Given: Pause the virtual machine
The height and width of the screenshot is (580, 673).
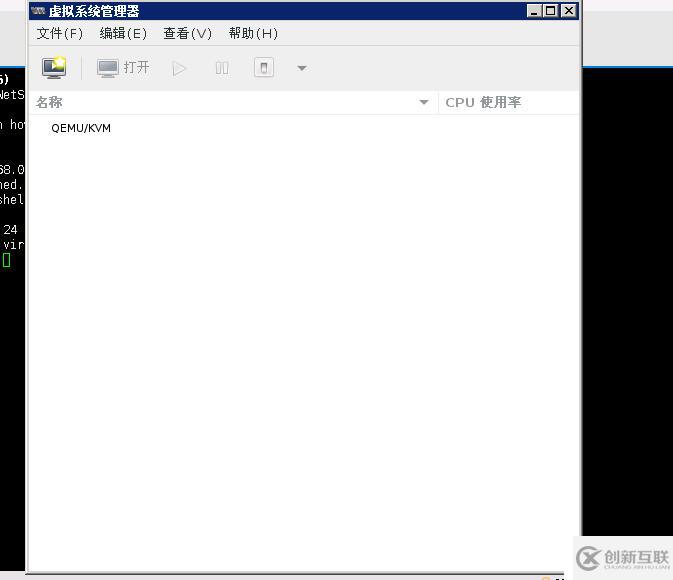Looking at the screenshot, I should 222,68.
